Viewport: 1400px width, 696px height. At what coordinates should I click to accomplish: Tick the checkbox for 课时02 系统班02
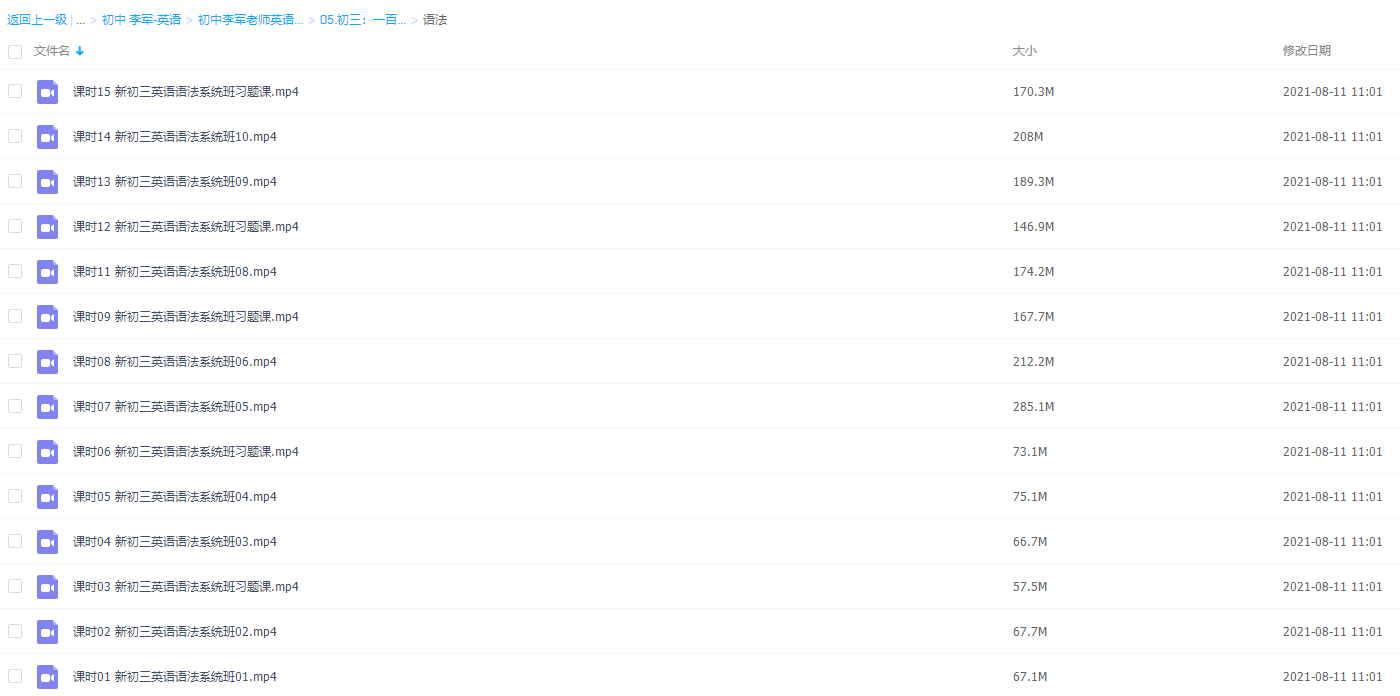[15, 631]
